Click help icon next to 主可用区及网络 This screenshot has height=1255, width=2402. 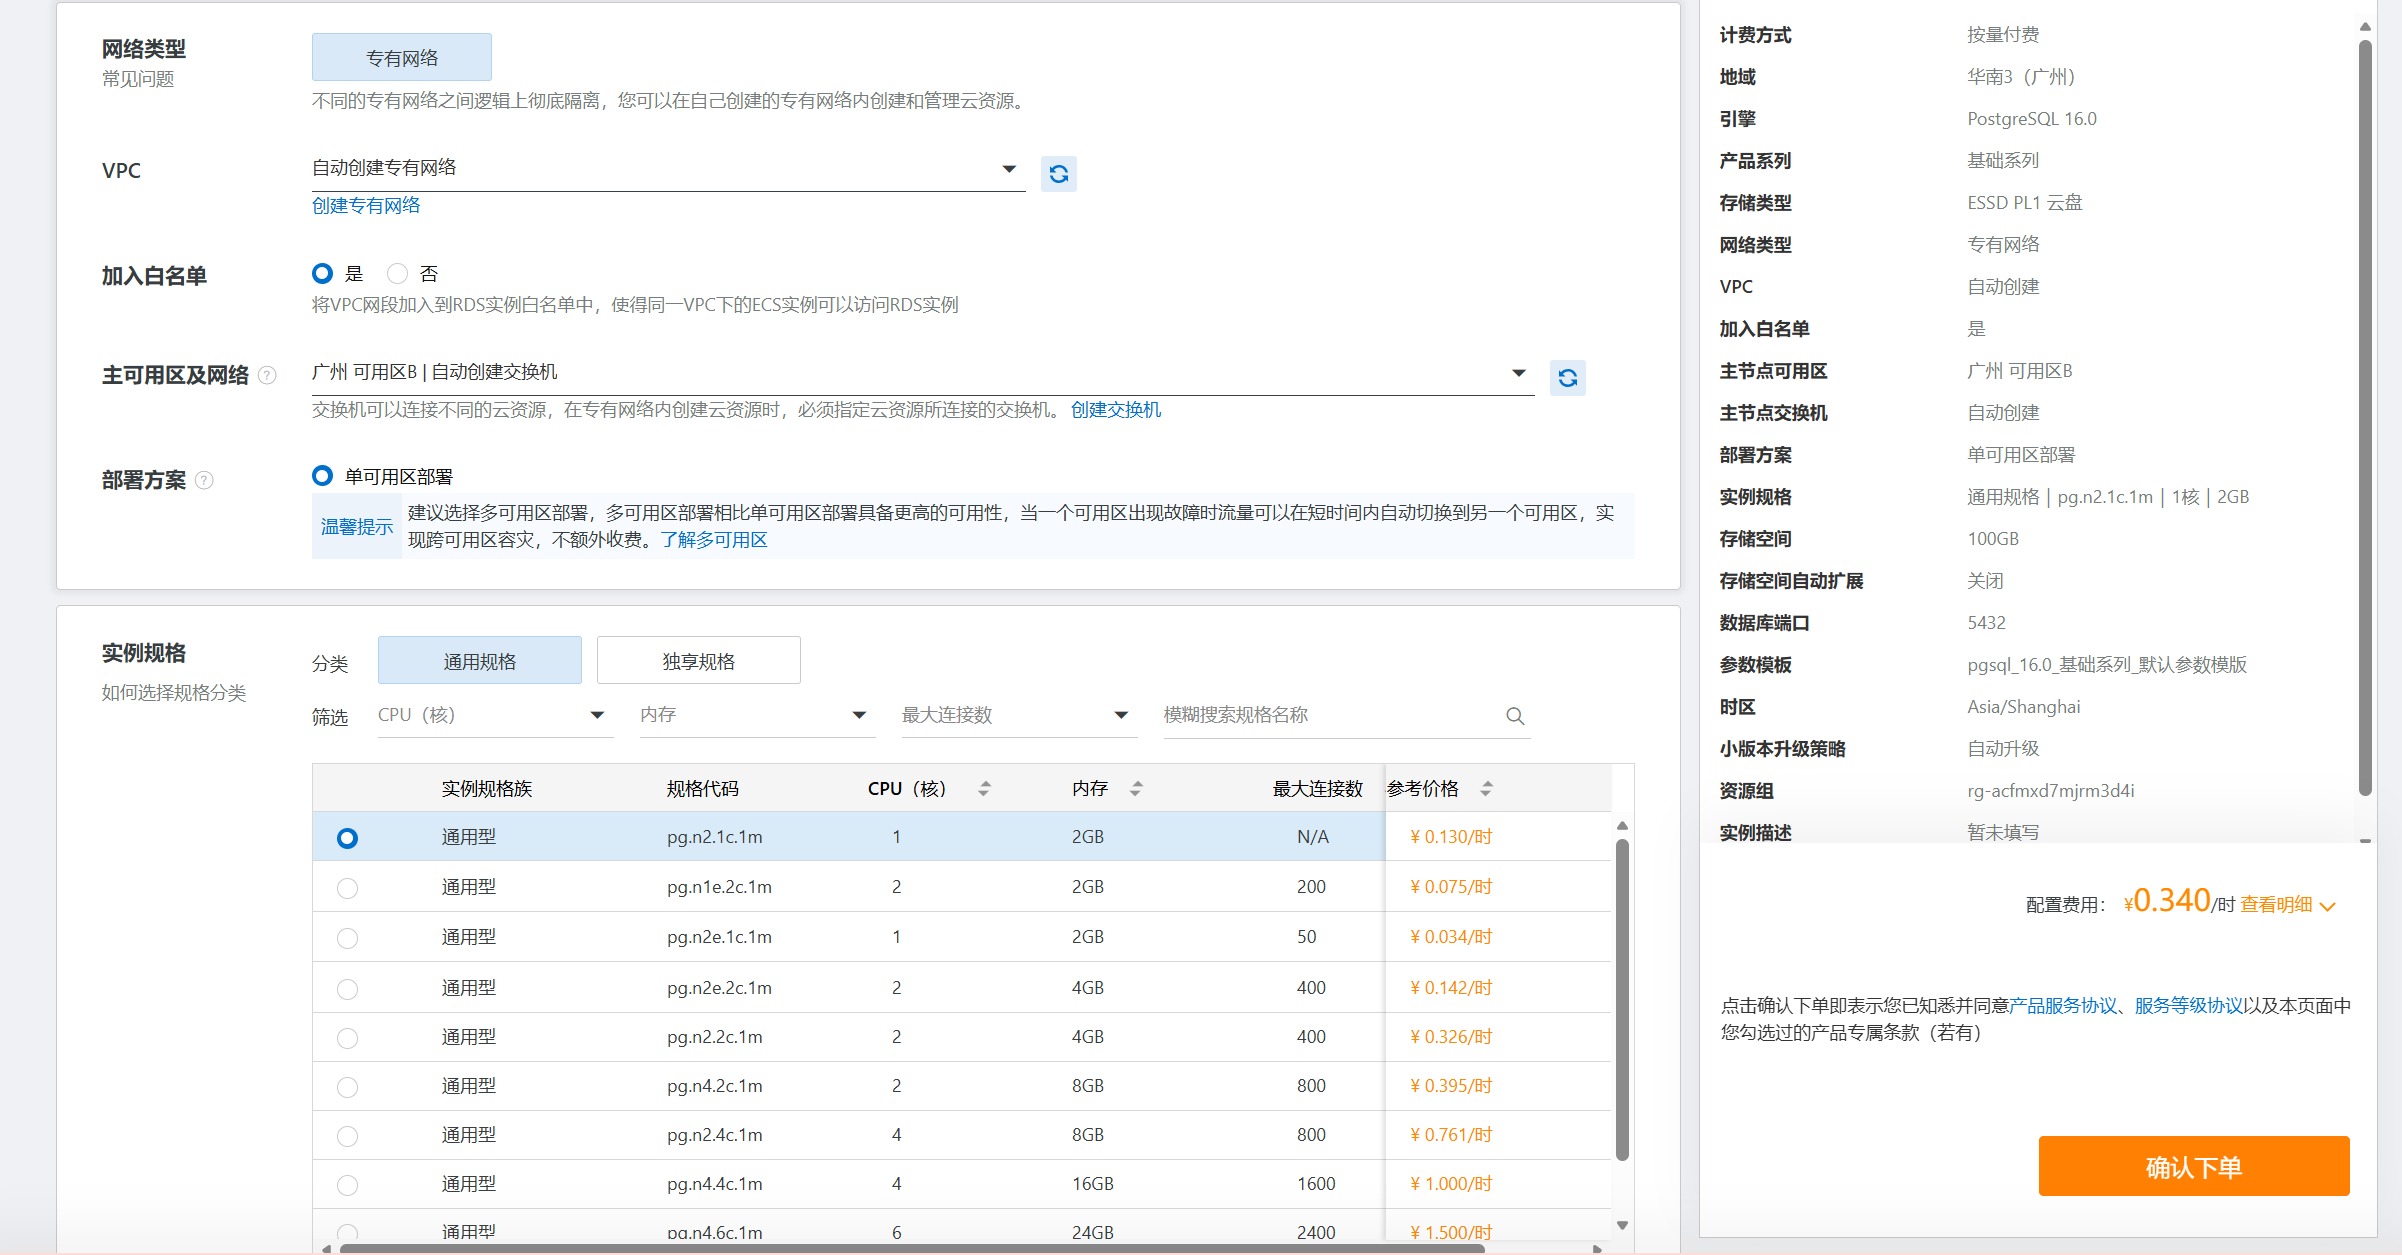[267, 375]
